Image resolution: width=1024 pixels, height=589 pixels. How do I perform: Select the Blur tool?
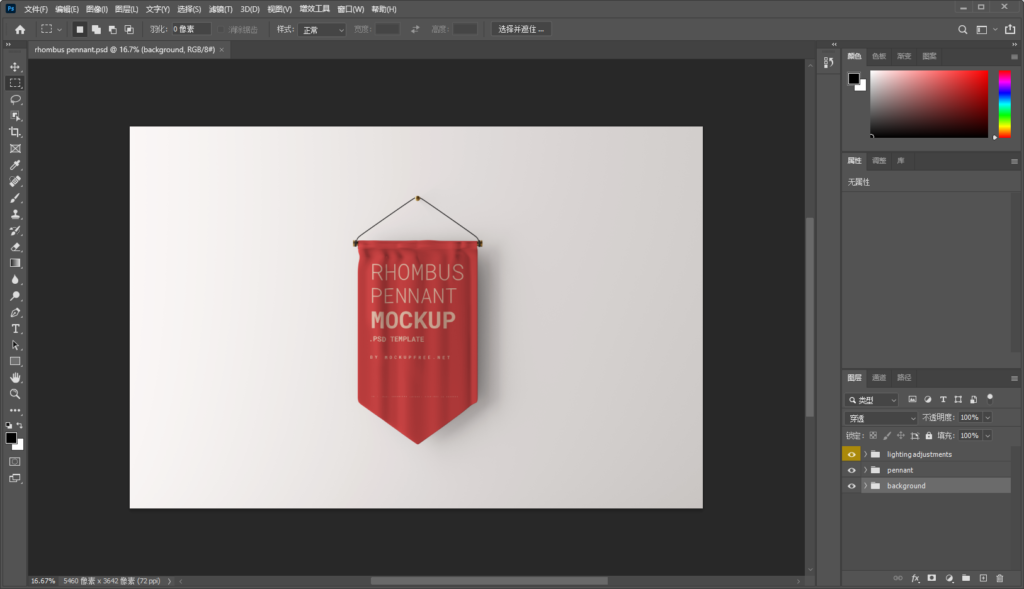(15, 279)
